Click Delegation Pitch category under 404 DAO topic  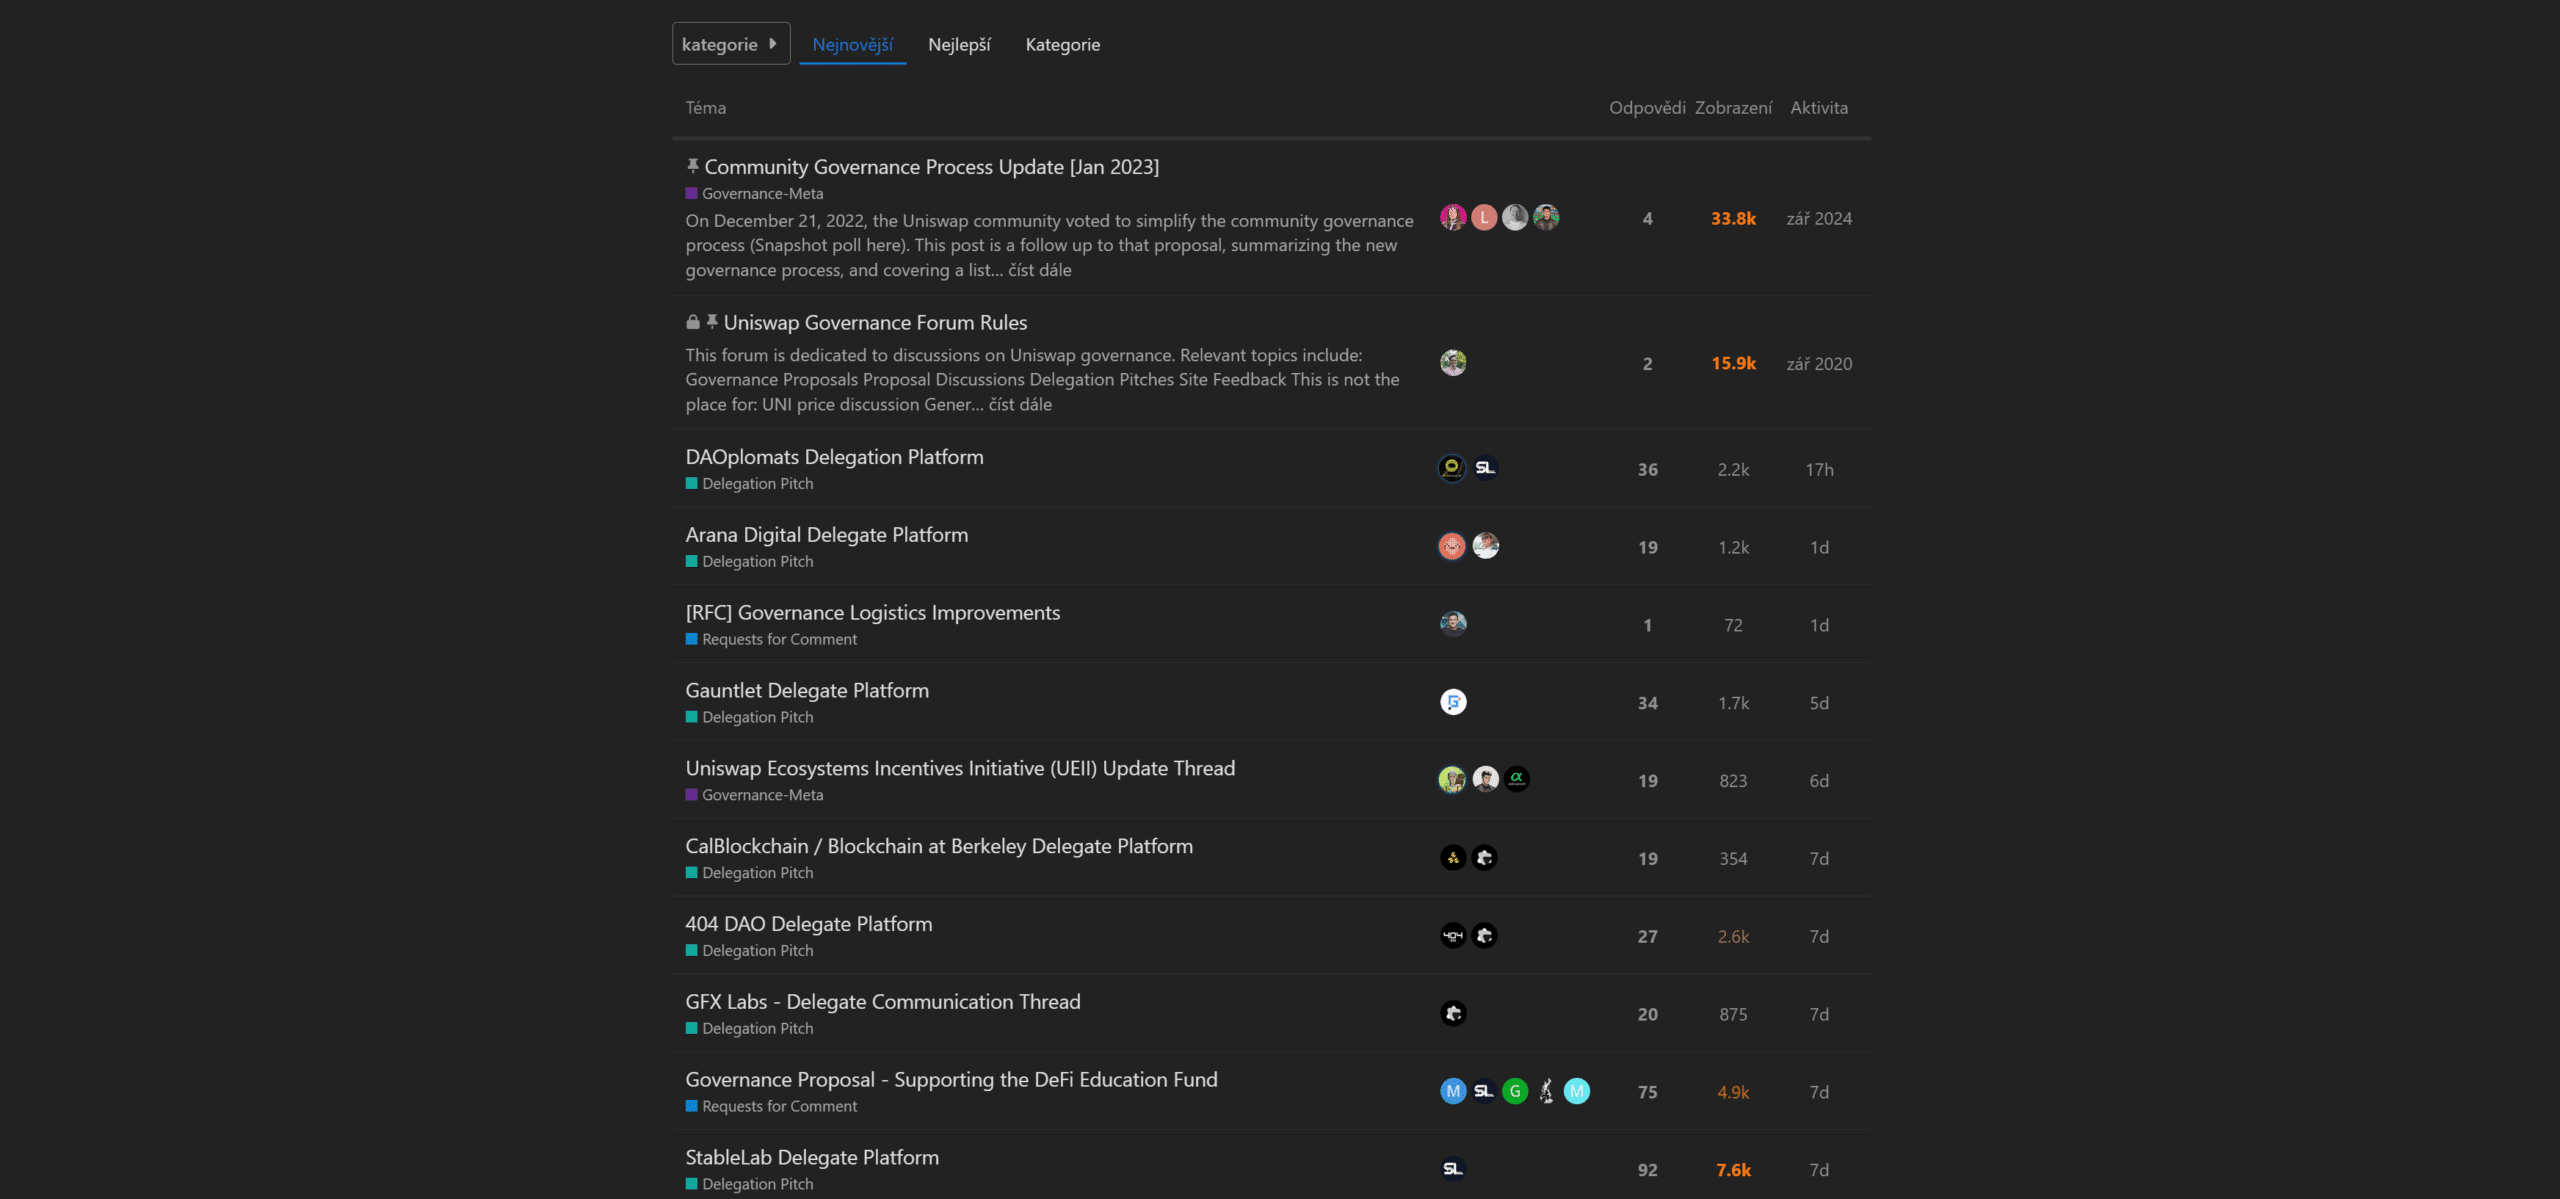click(x=750, y=952)
